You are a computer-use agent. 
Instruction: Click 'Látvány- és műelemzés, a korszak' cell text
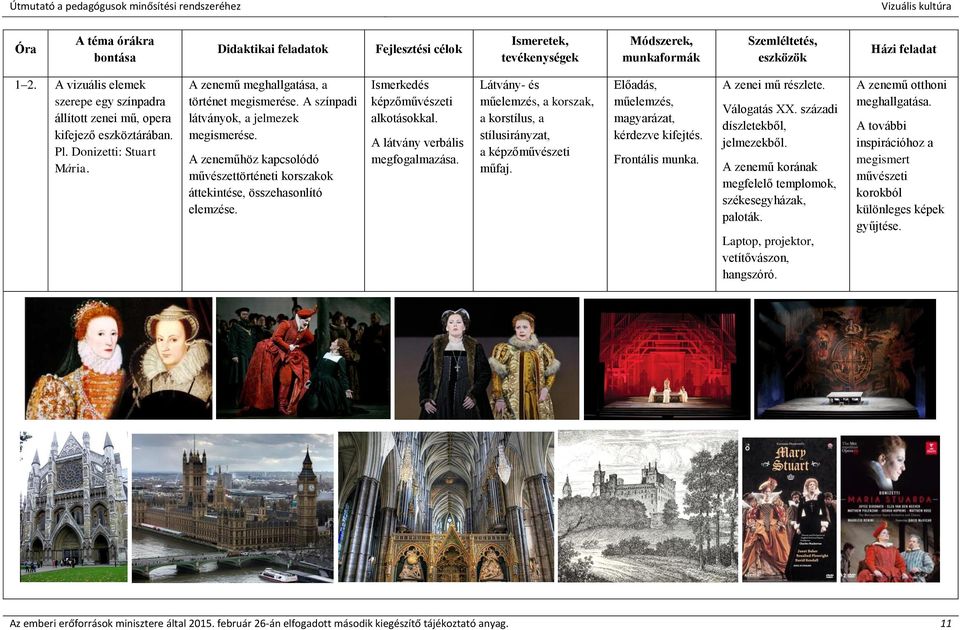pyautogui.click(x=536, y=126)
